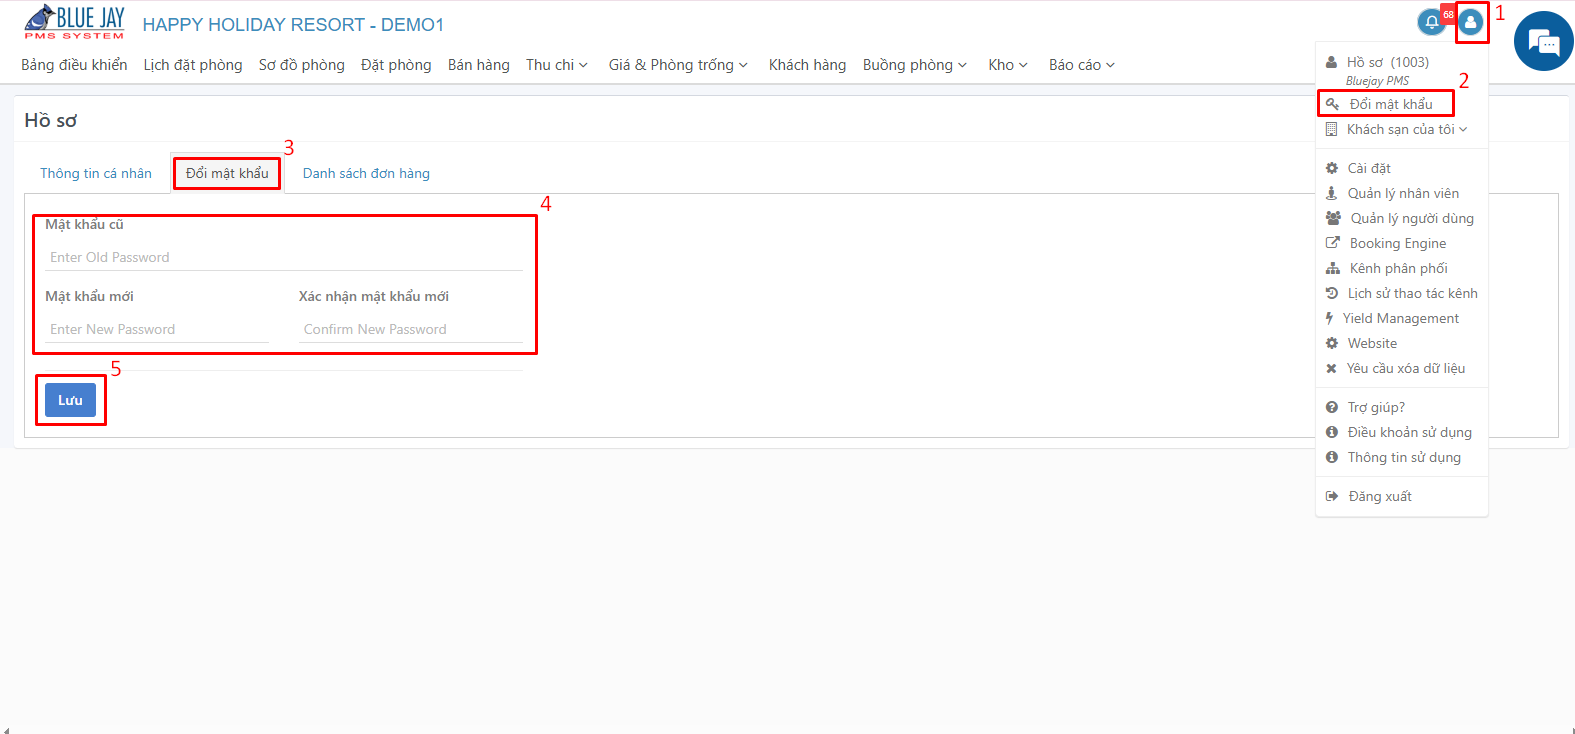Open Kênh phân phối
This screenshot has height=734, width=1575.
[x=1399, y=268]
